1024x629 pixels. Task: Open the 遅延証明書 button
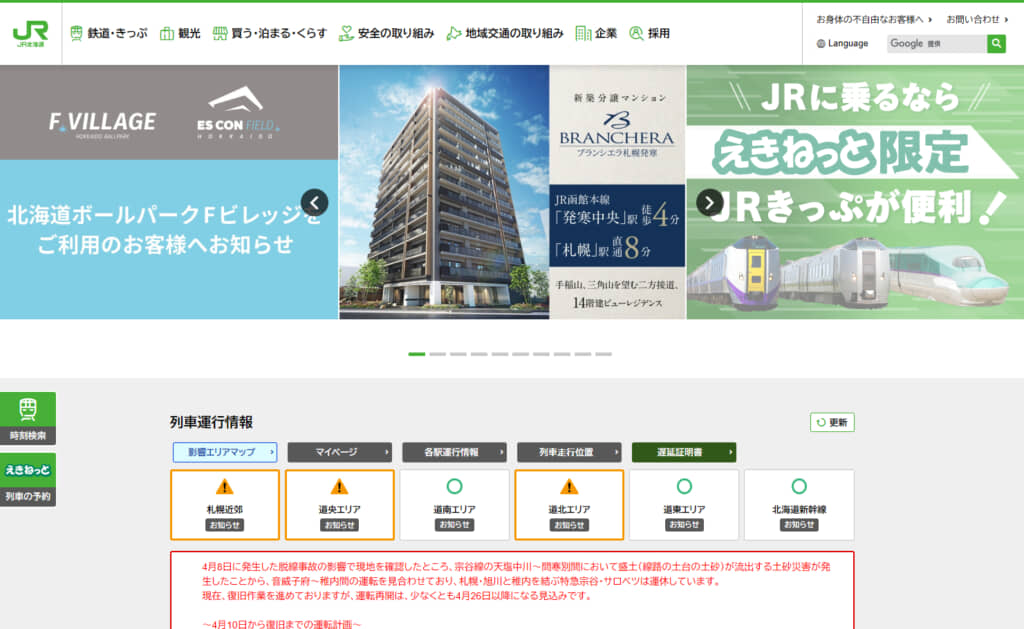click(684, 452)
